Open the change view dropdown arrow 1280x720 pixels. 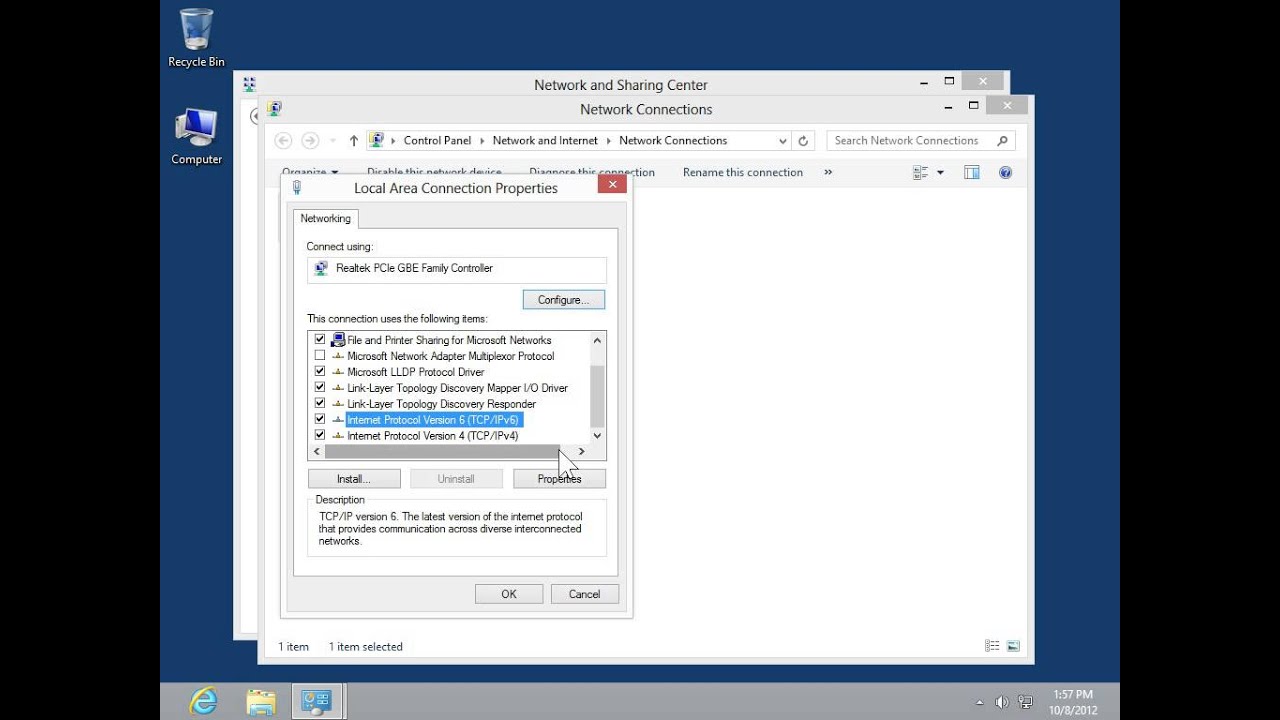pos(940,173)
